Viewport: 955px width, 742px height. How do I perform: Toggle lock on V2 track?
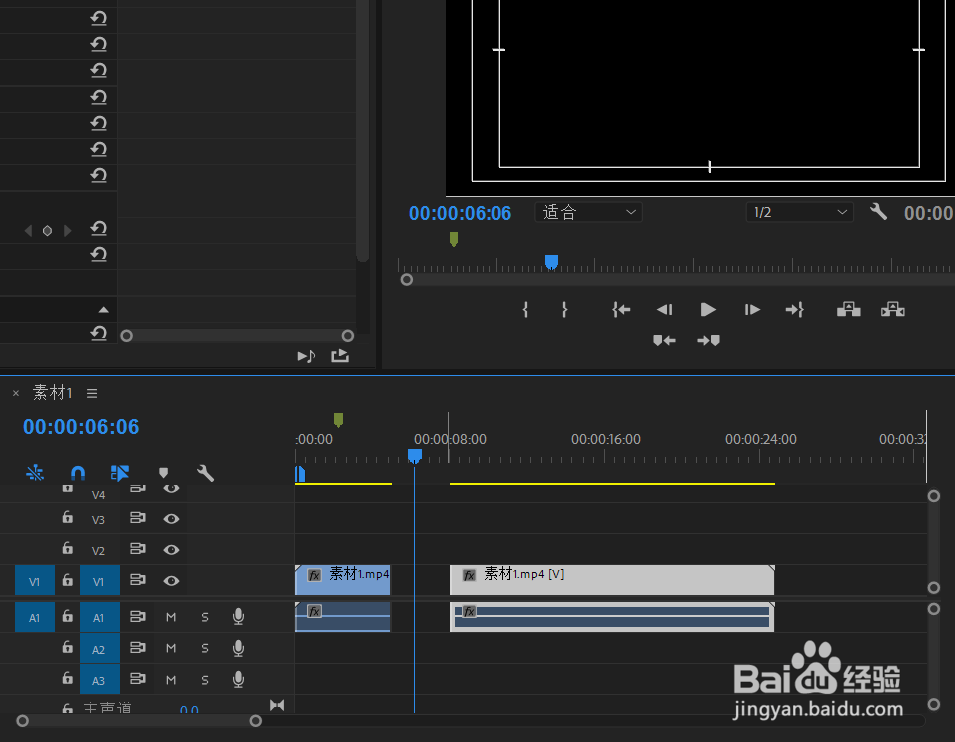[68, 548]
